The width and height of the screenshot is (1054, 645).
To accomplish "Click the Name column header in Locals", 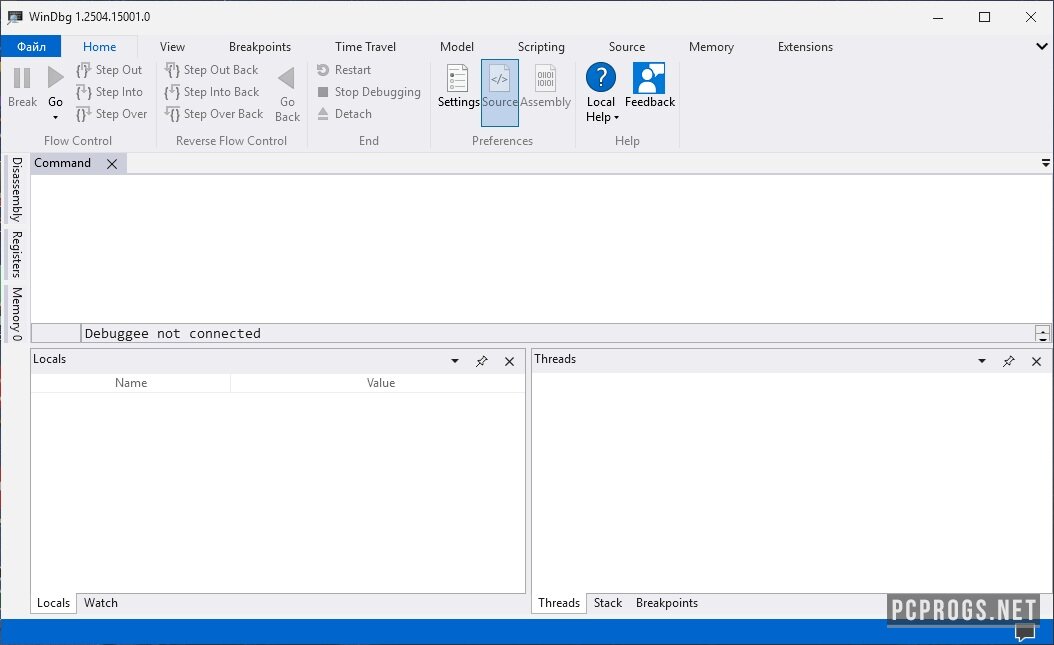I will [130, 383].
